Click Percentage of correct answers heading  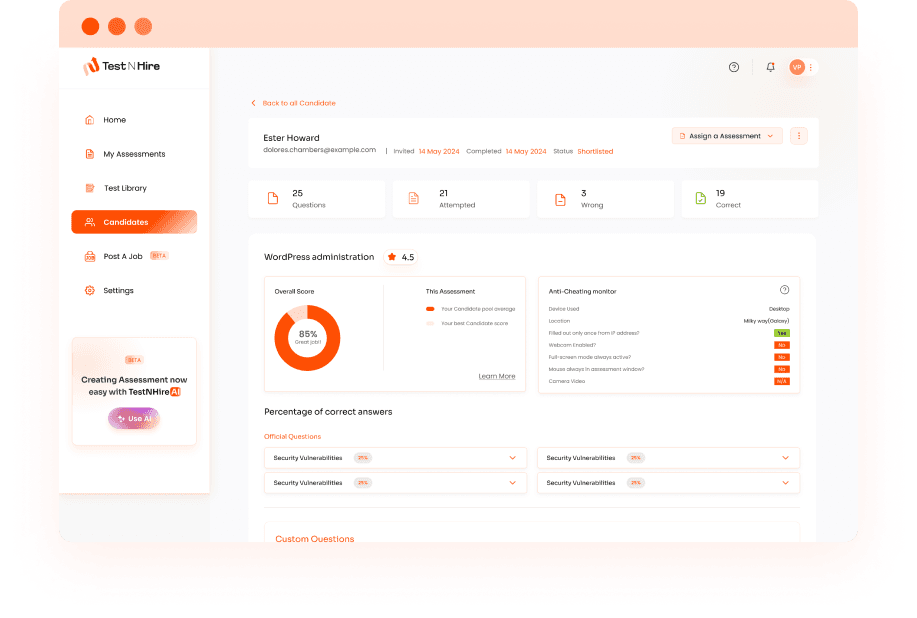328,412
